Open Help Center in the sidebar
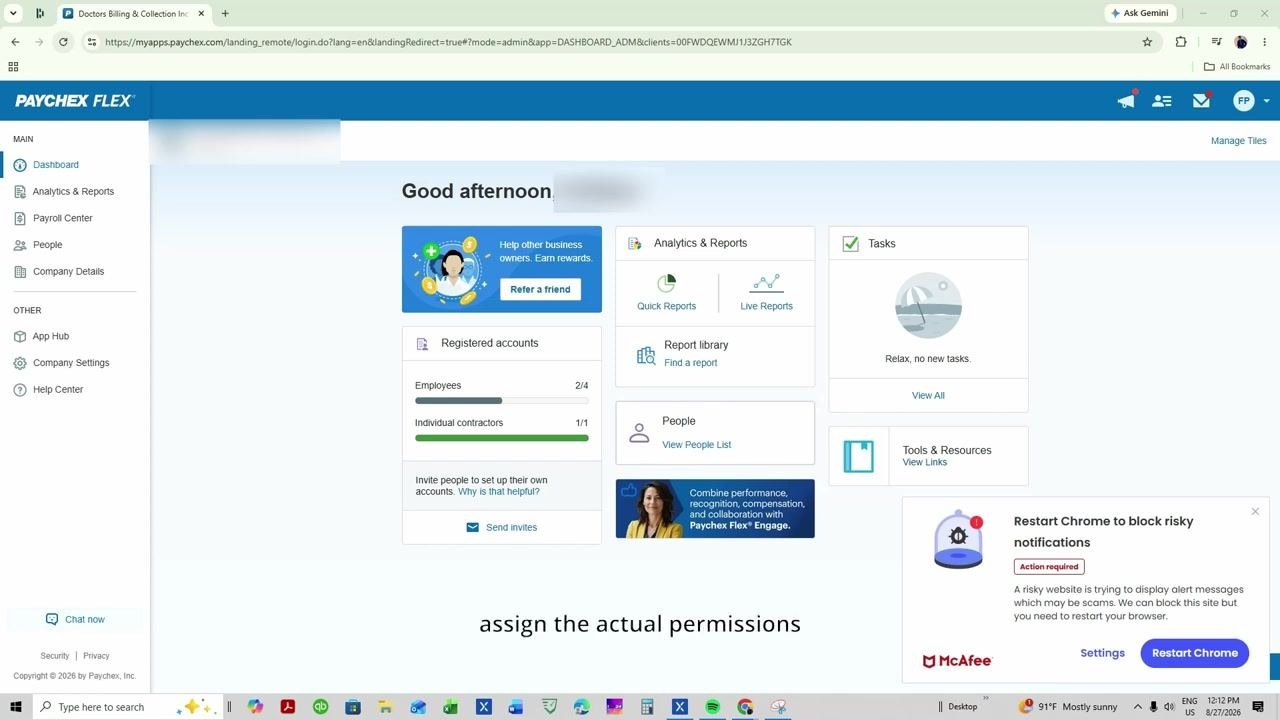1280x720 pixels. point(58,390)
